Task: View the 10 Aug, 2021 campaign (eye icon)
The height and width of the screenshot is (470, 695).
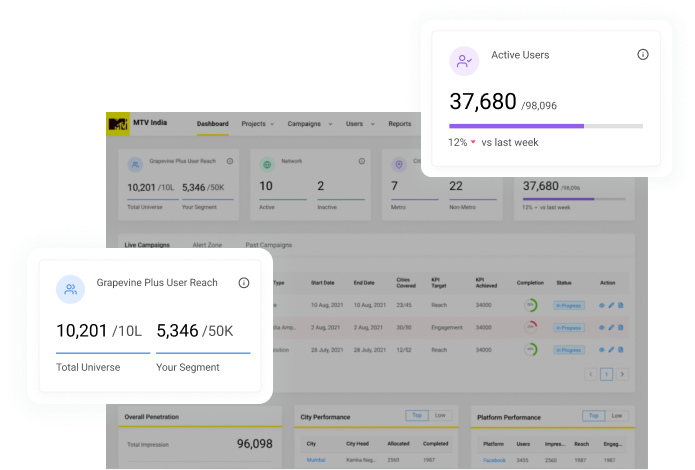Action: [601, 306]
